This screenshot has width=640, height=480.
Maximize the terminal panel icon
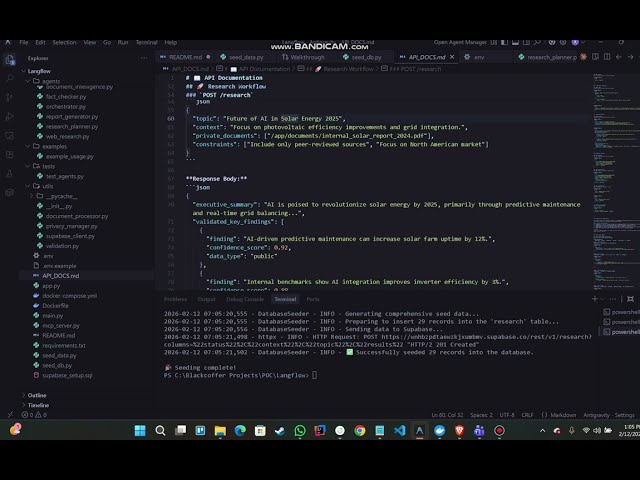tap(630, 299)
